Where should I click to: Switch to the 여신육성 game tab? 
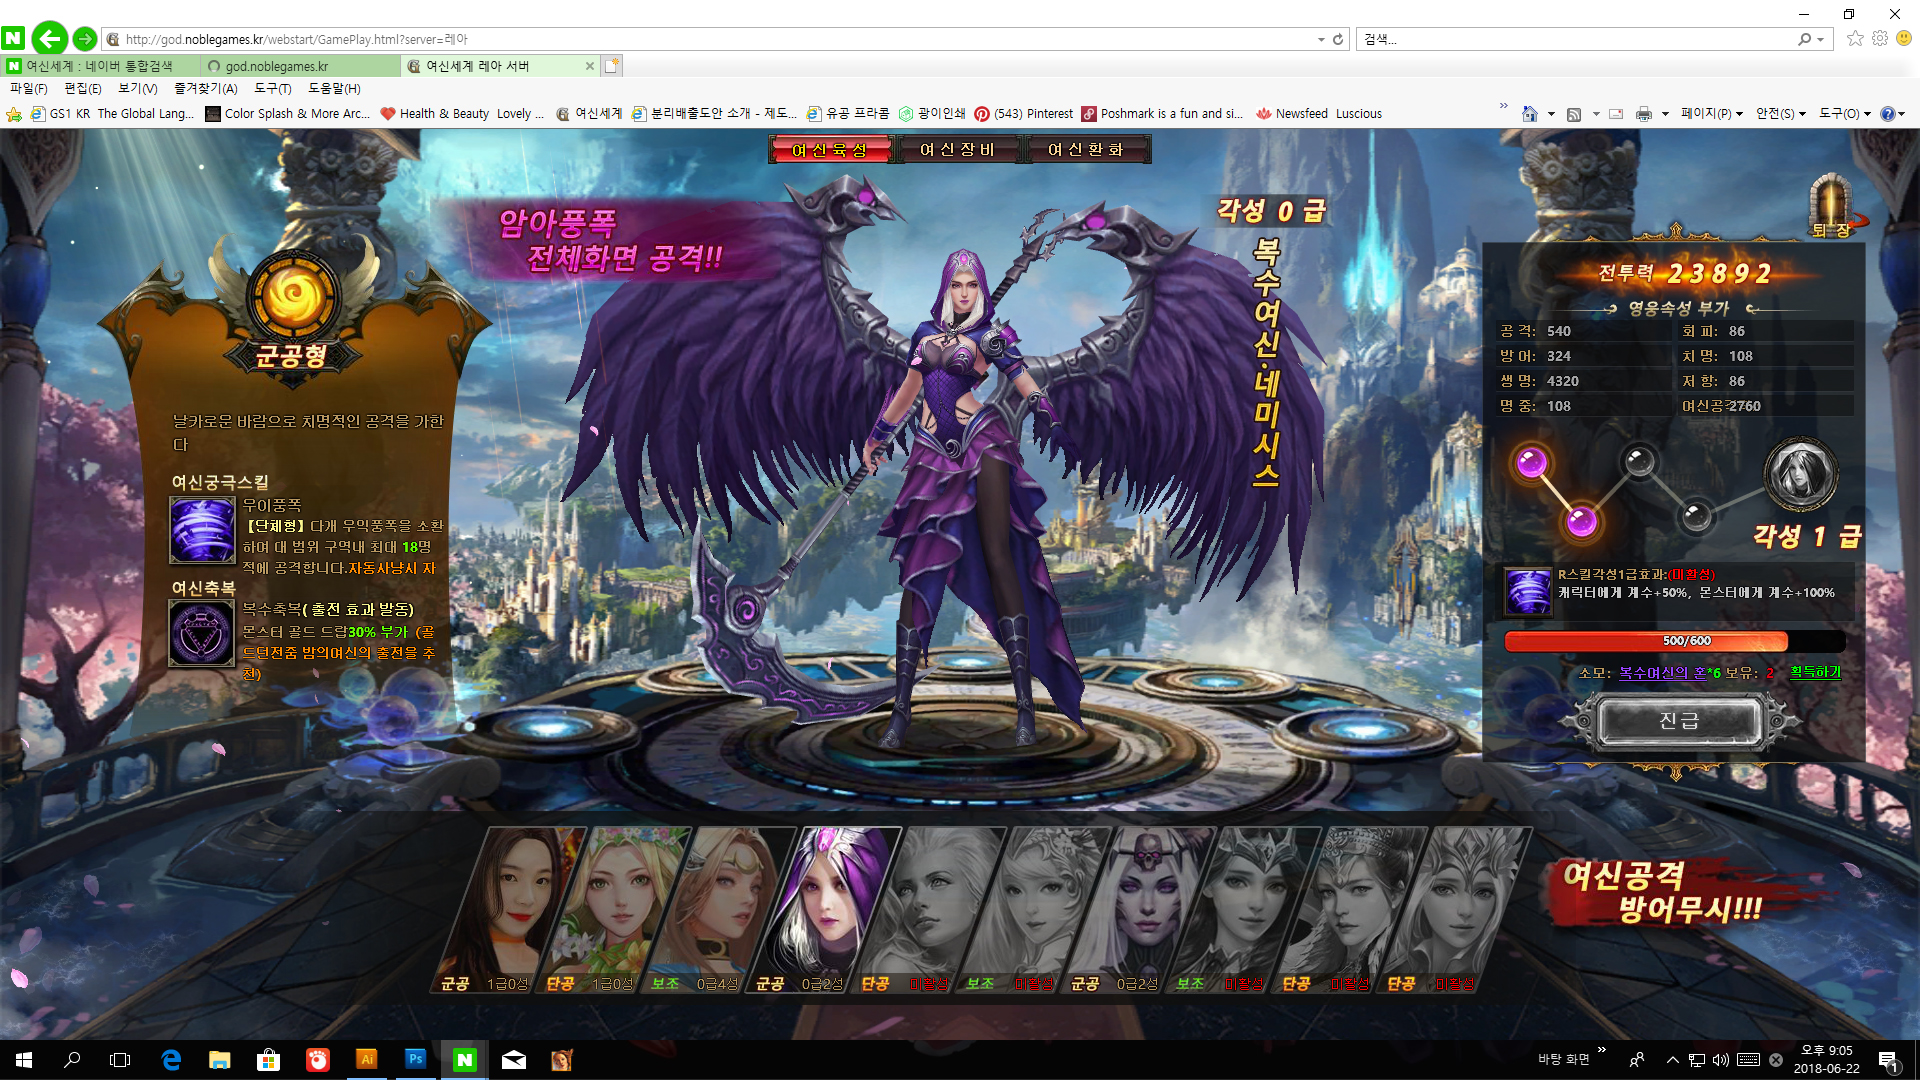[x=829, y=149]
